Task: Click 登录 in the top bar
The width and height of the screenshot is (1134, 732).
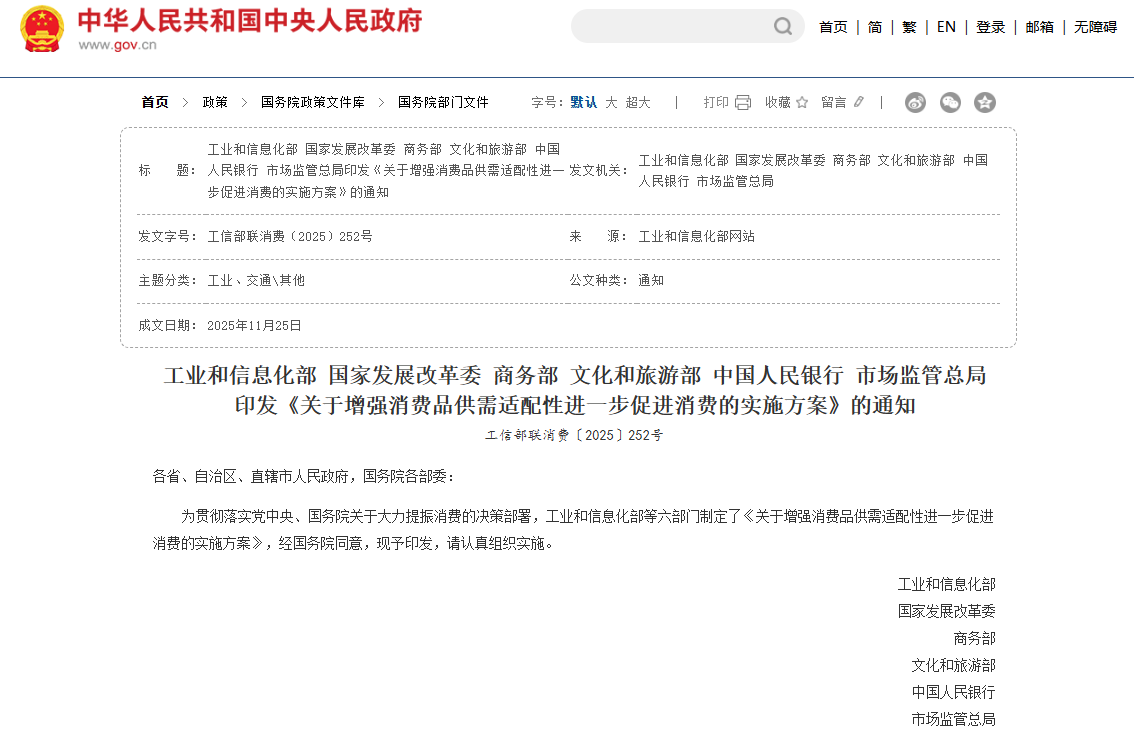Action: click(x=991, y=27)
